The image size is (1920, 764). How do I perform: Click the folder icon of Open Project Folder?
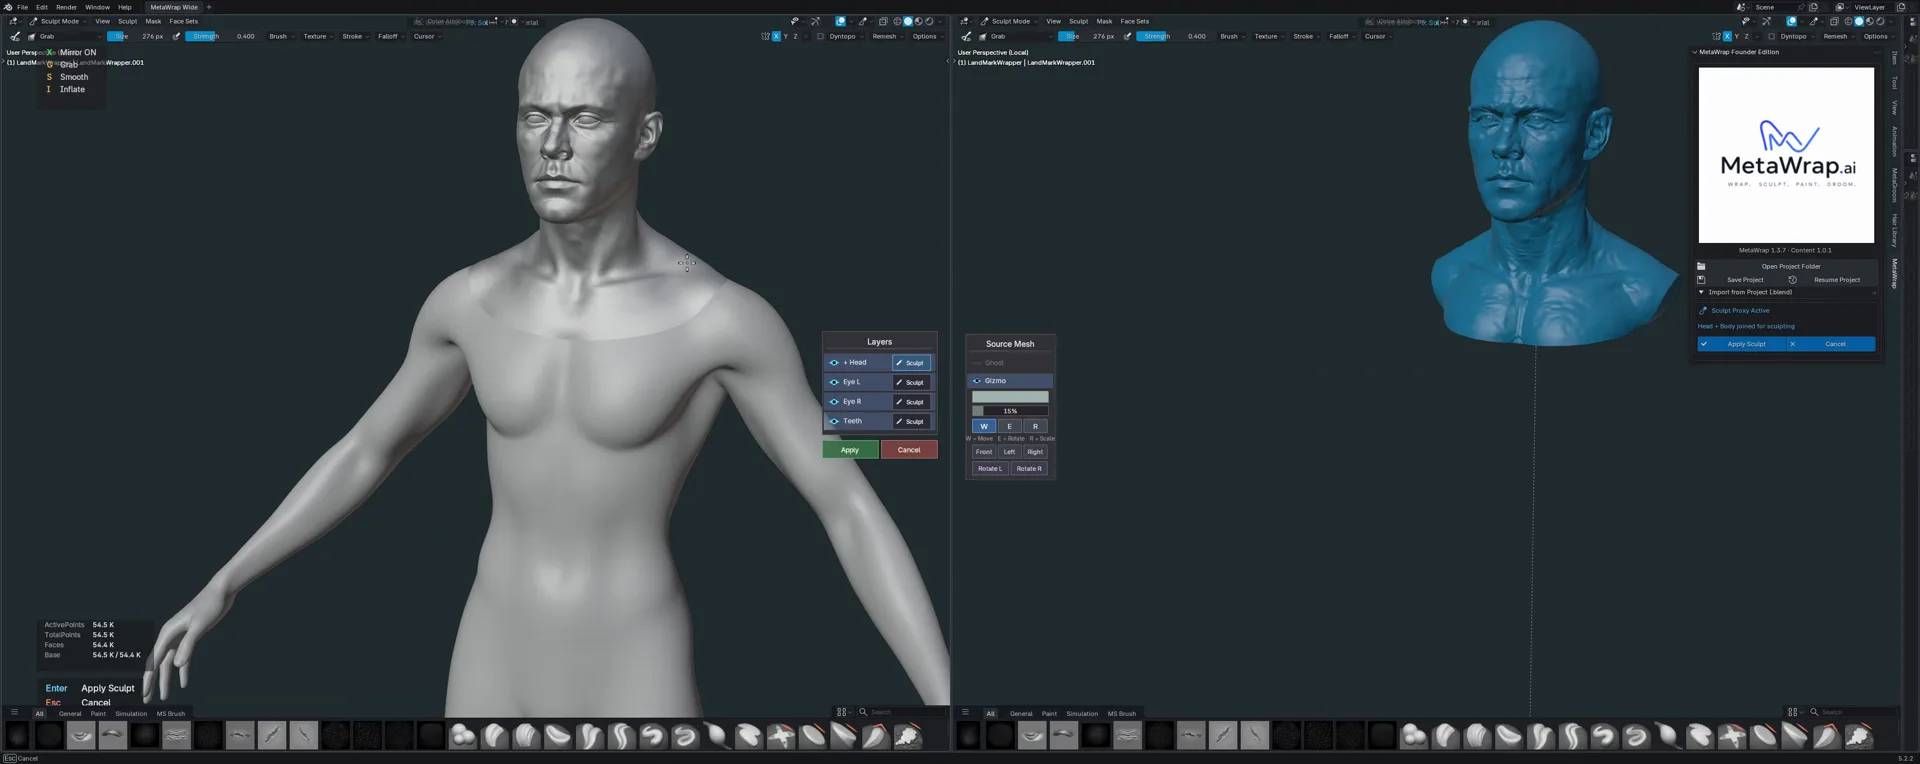point(1701,267)
